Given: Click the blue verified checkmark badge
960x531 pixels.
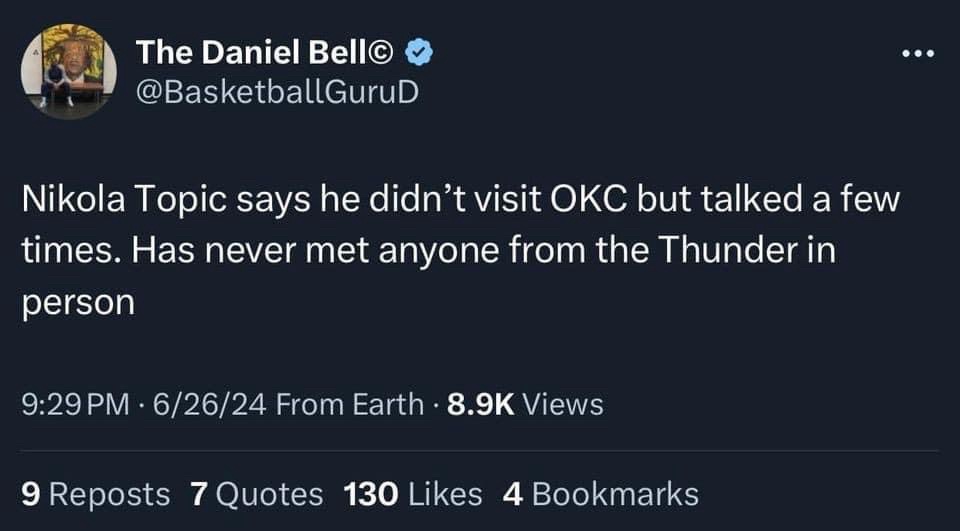Looking at the screenshot, I should pos(422,52).
